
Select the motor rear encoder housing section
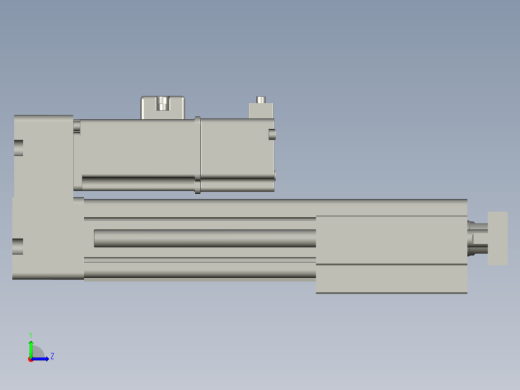238,155
